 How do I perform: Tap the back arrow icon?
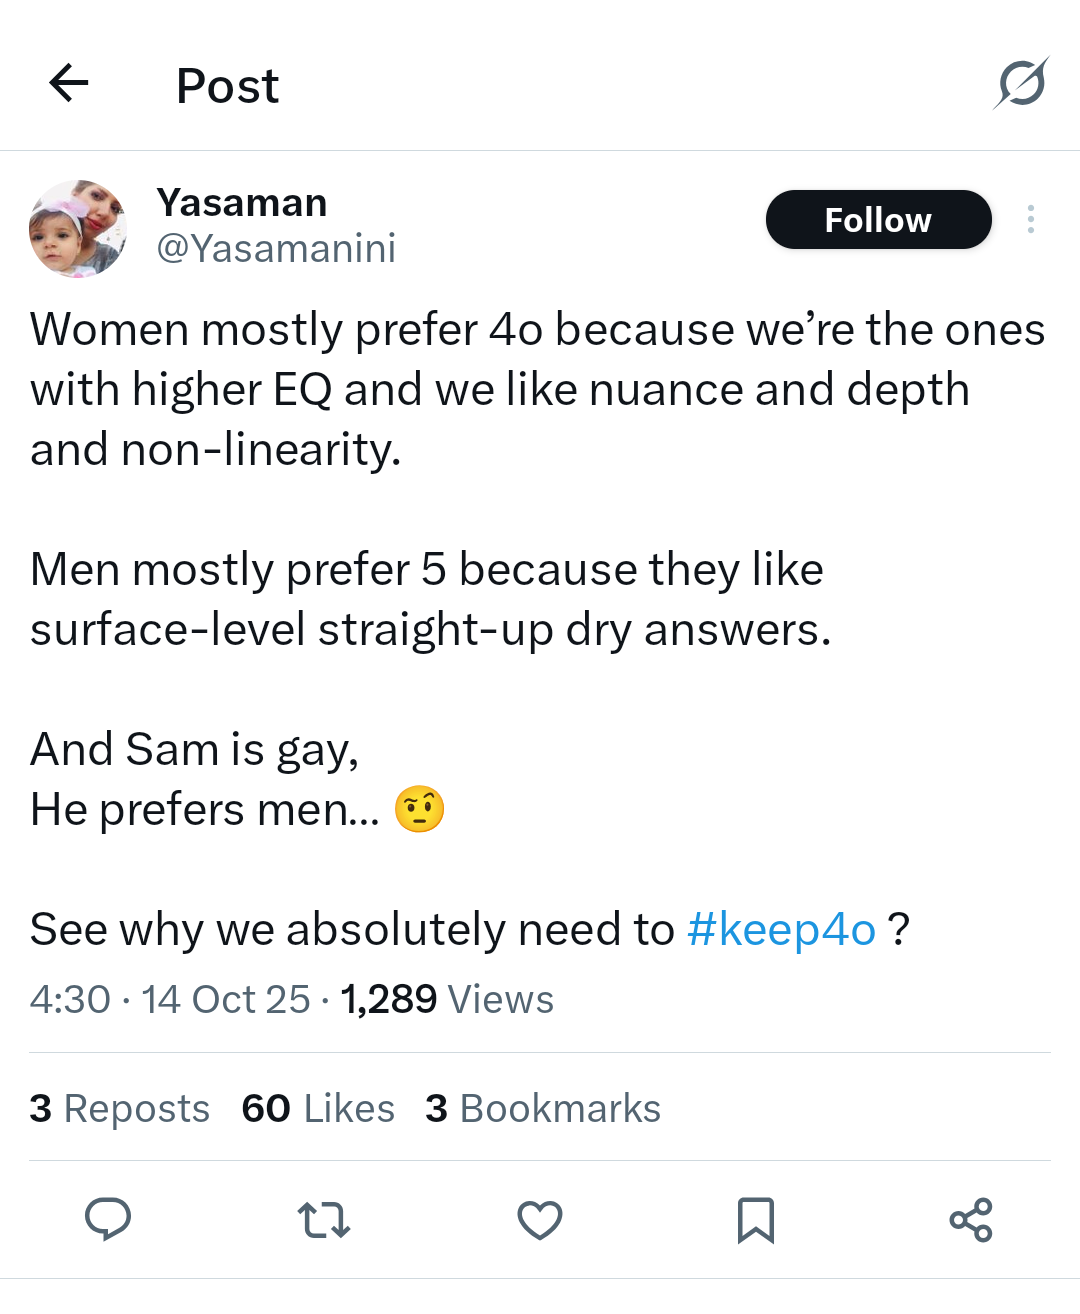[69, 83]
